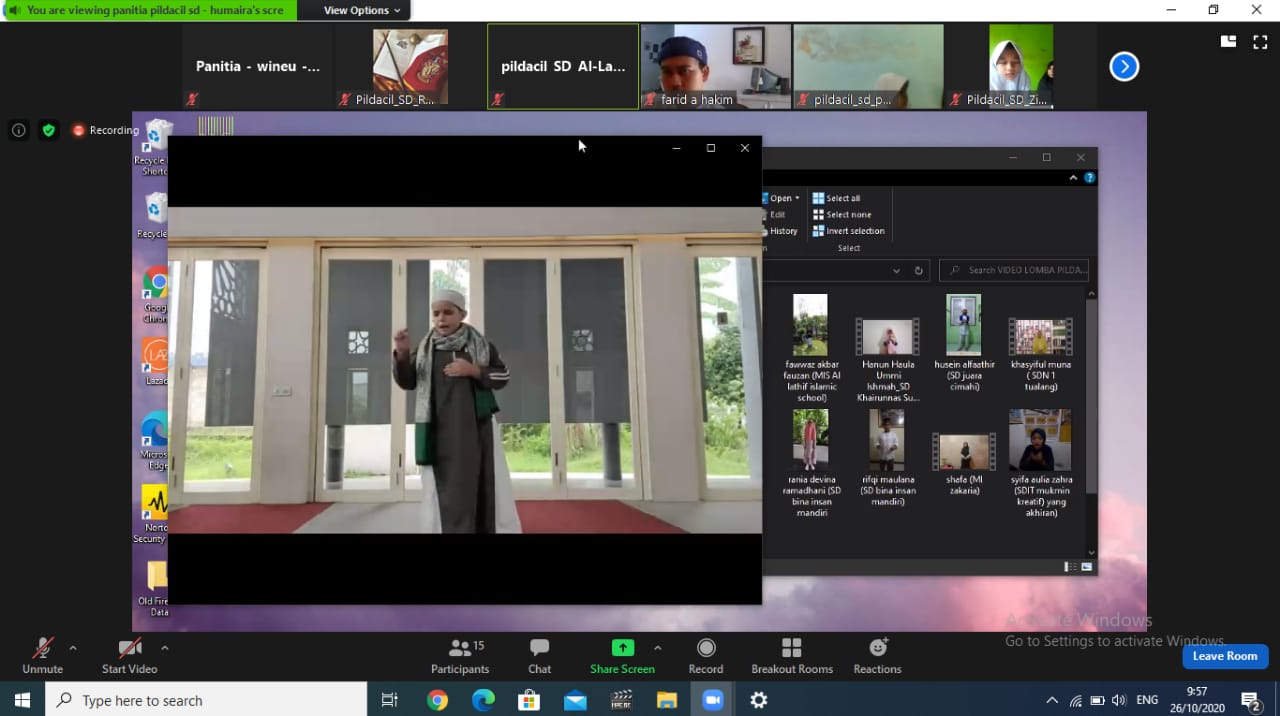Click History in File Explorer ribbon
Image resolution: width=1280 pixels, height=716 pixels.
click(780, 231)
